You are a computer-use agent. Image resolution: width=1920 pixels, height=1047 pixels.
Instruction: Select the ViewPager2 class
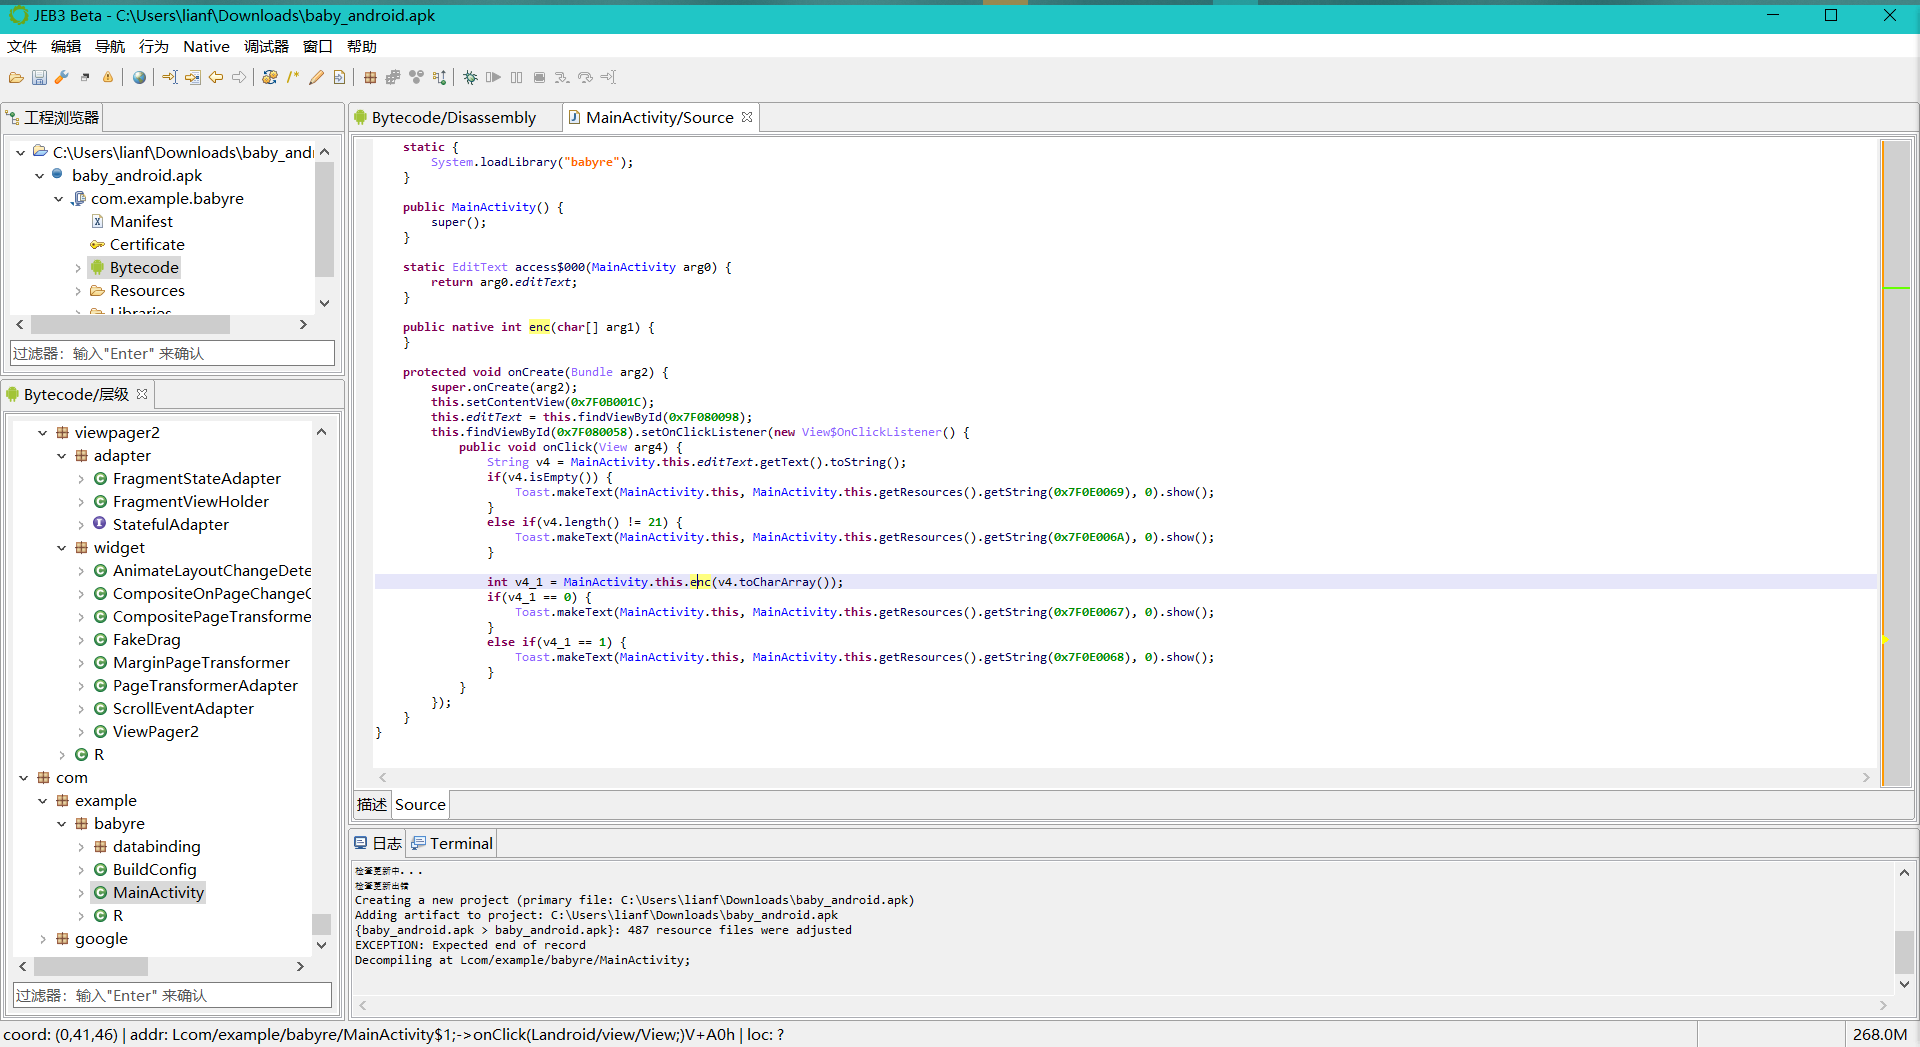tap(155, 732)
